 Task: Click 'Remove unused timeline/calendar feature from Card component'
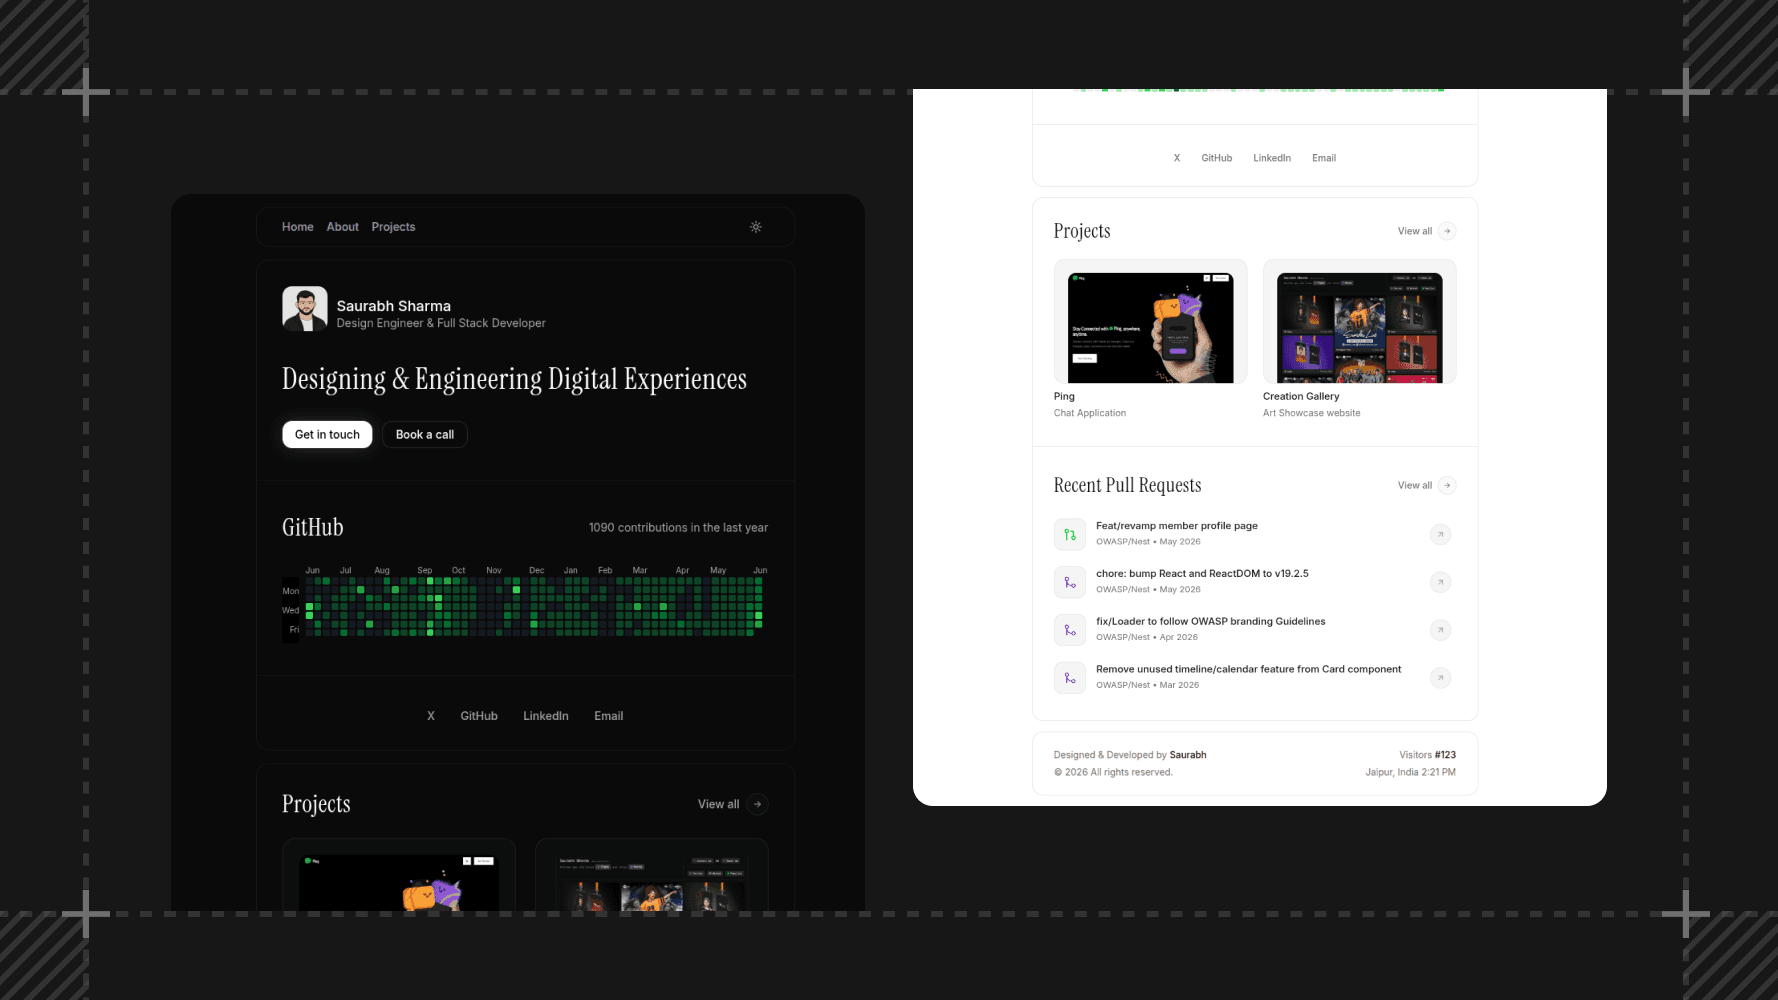(1248, 670)
